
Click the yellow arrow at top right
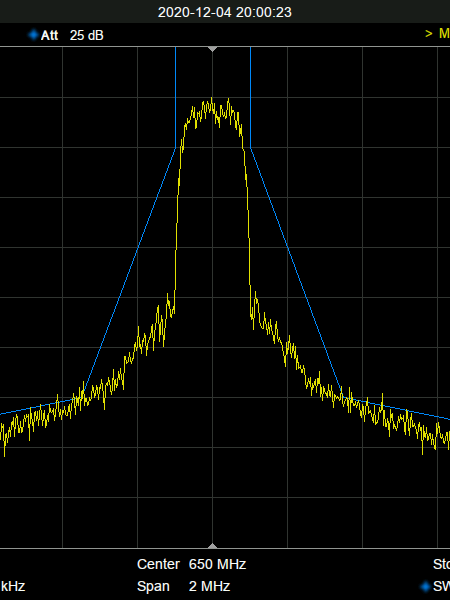[429, 34]
